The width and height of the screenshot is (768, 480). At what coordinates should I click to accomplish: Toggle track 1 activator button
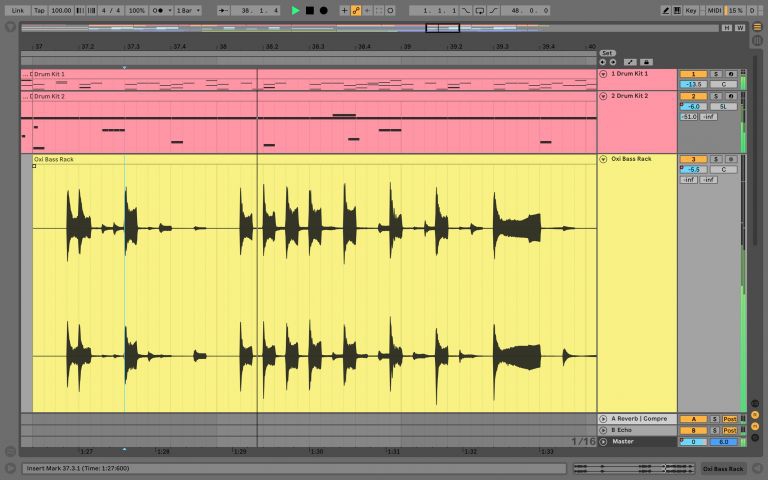coord(693,74)
